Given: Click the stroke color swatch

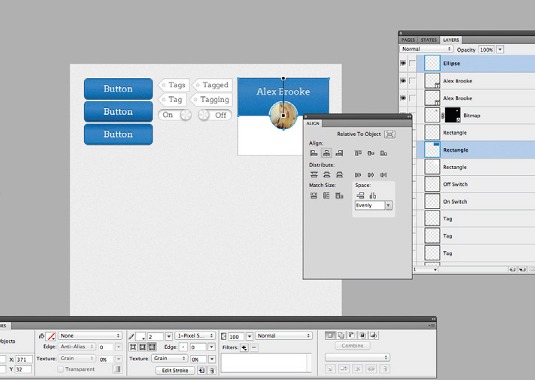Looking at the screenshot, I should (141, 336).
